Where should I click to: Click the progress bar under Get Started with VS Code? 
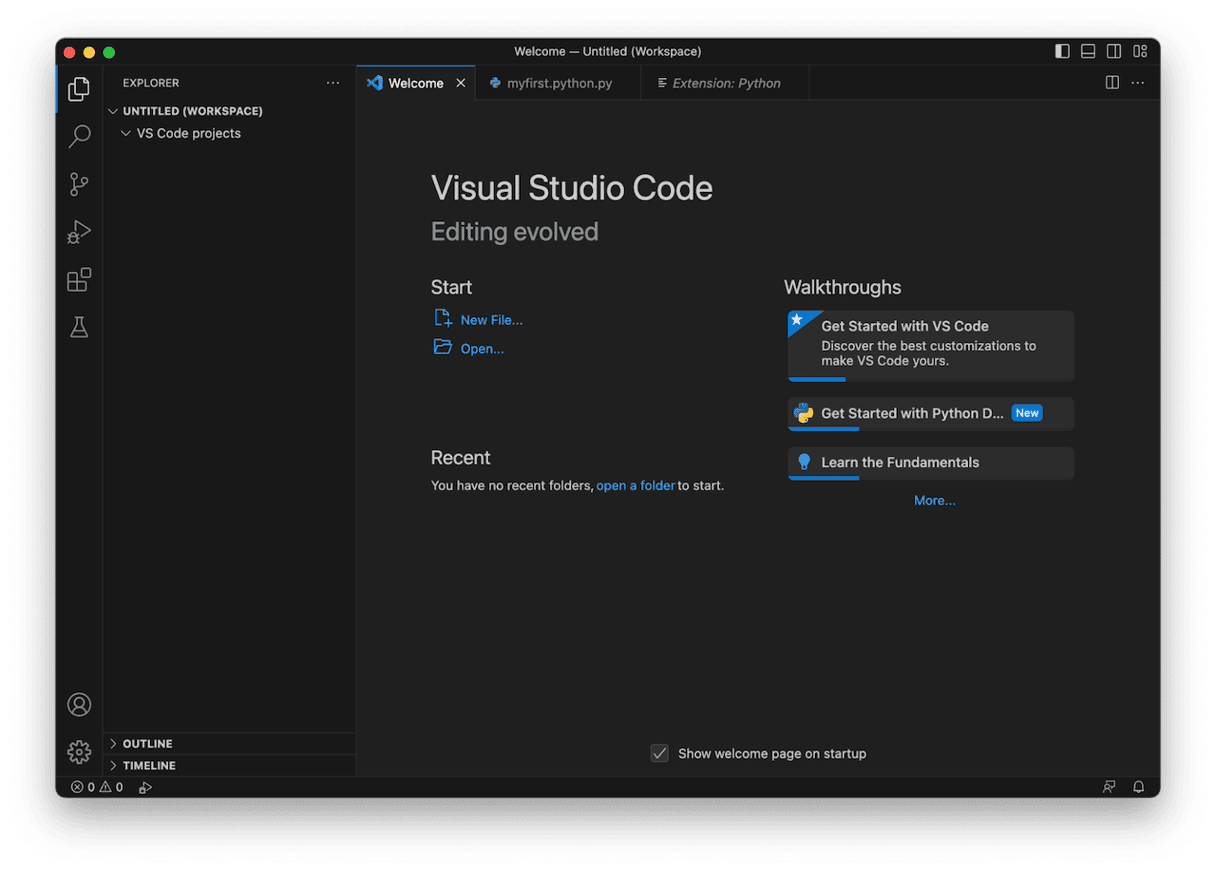tap(817, 379)
